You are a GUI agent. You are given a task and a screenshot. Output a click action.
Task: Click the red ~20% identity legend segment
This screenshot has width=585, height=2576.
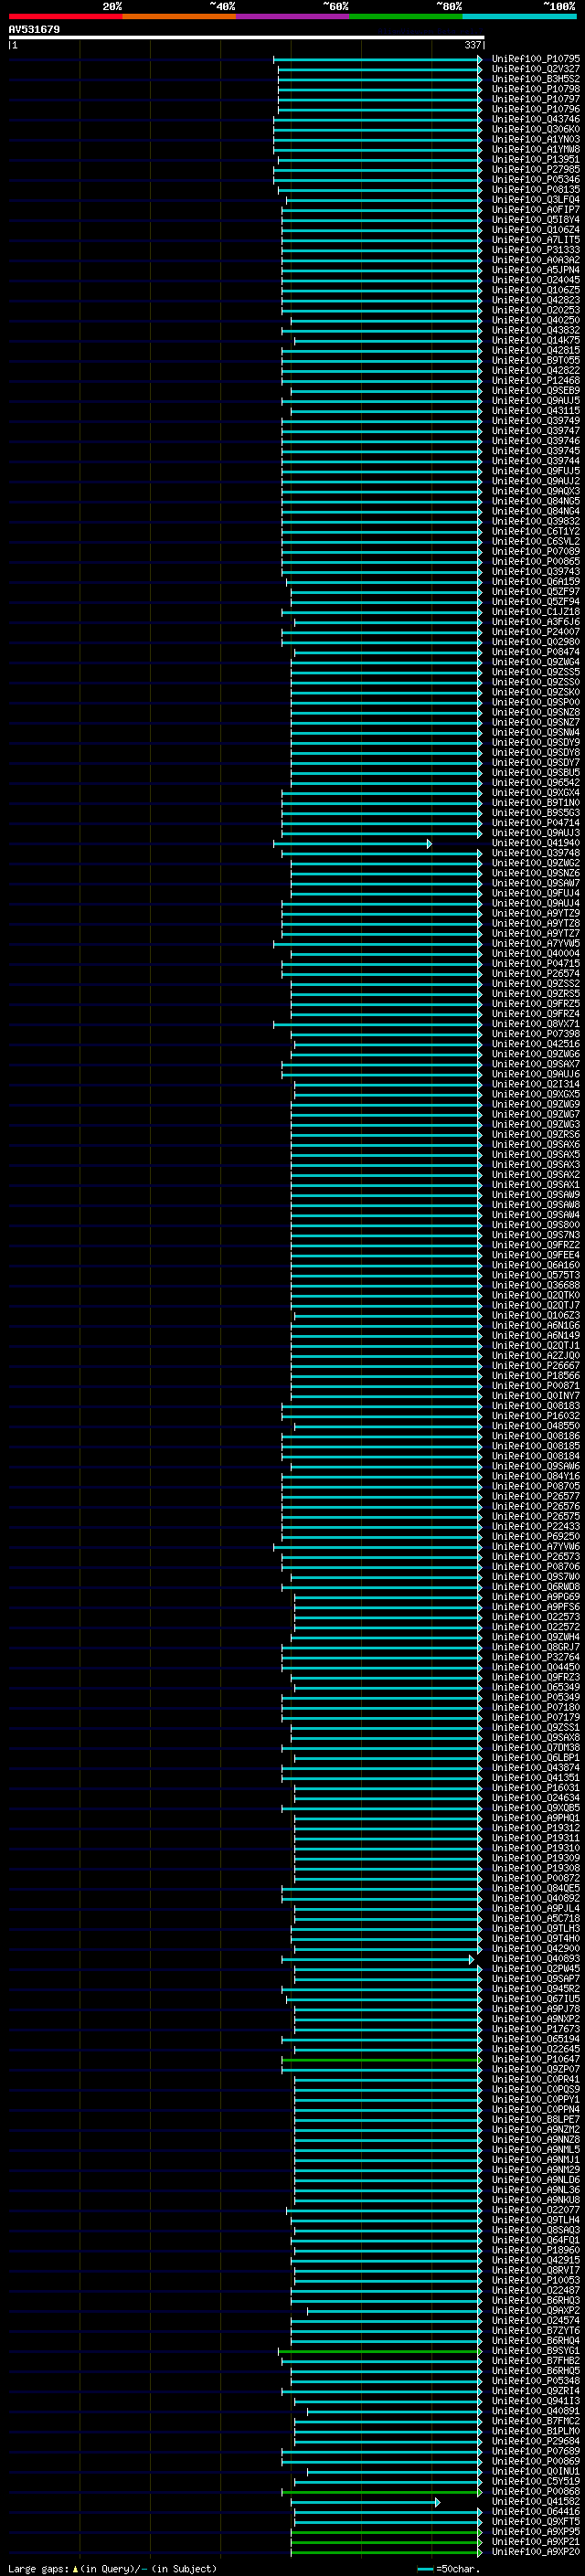[x=65, y=16]
